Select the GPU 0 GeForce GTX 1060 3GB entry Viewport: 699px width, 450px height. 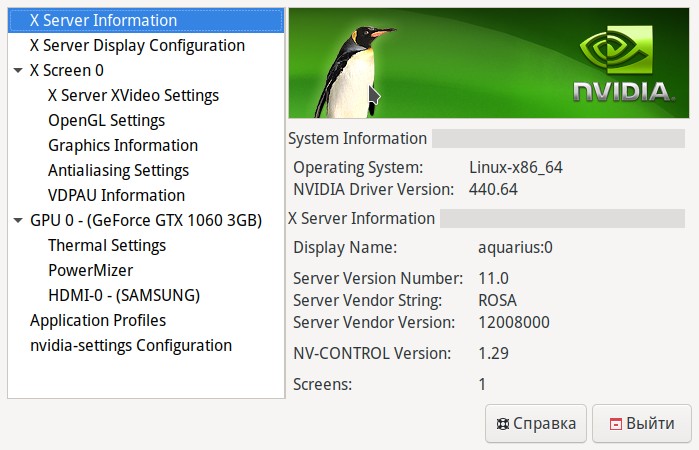click(146, 220)
